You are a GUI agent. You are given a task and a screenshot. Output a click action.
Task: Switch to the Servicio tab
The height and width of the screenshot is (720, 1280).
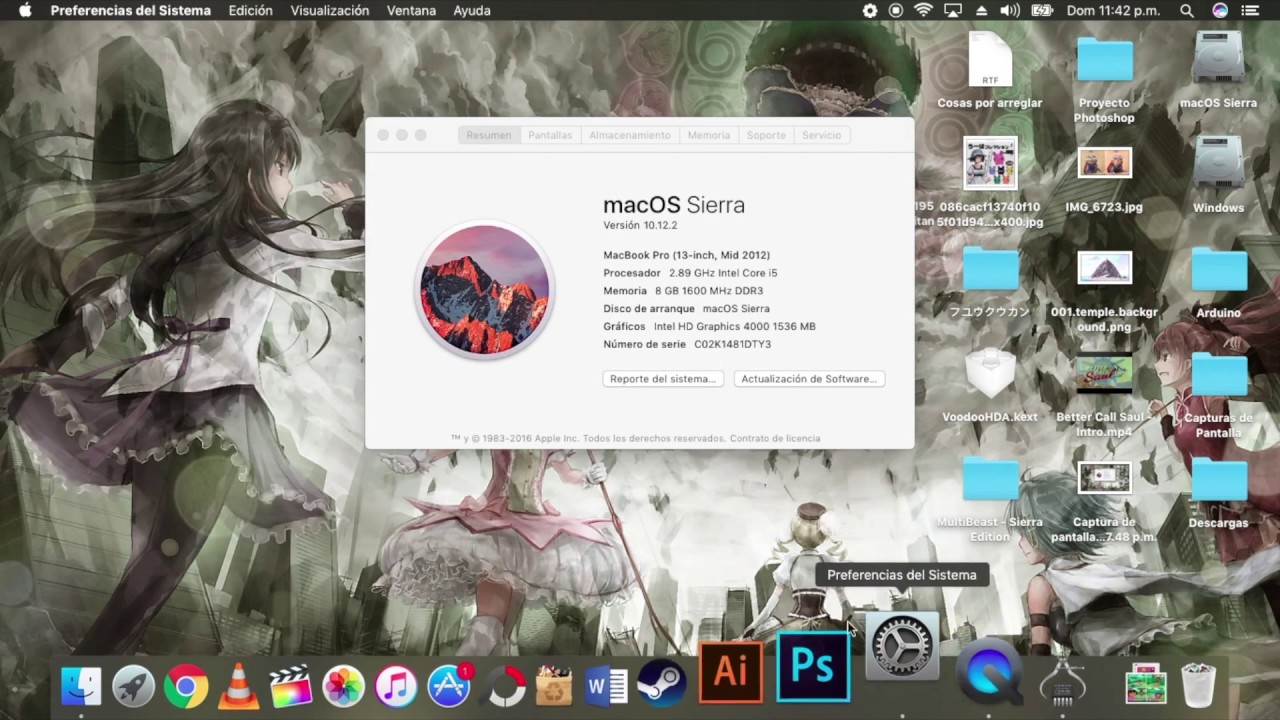coord(822,135)
